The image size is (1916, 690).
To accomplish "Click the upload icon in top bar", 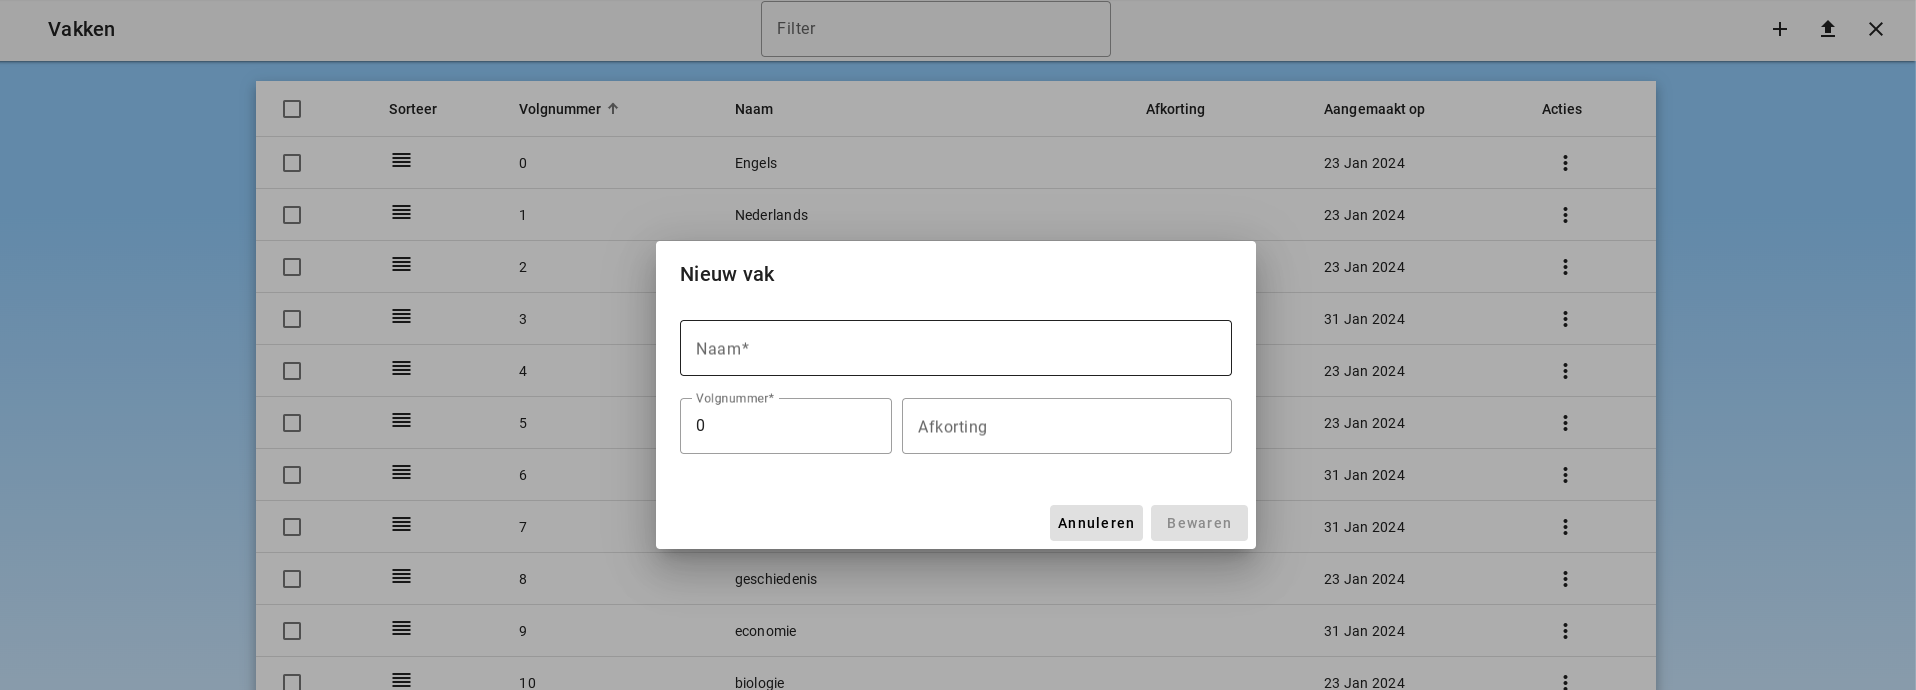I will 1828,29.
